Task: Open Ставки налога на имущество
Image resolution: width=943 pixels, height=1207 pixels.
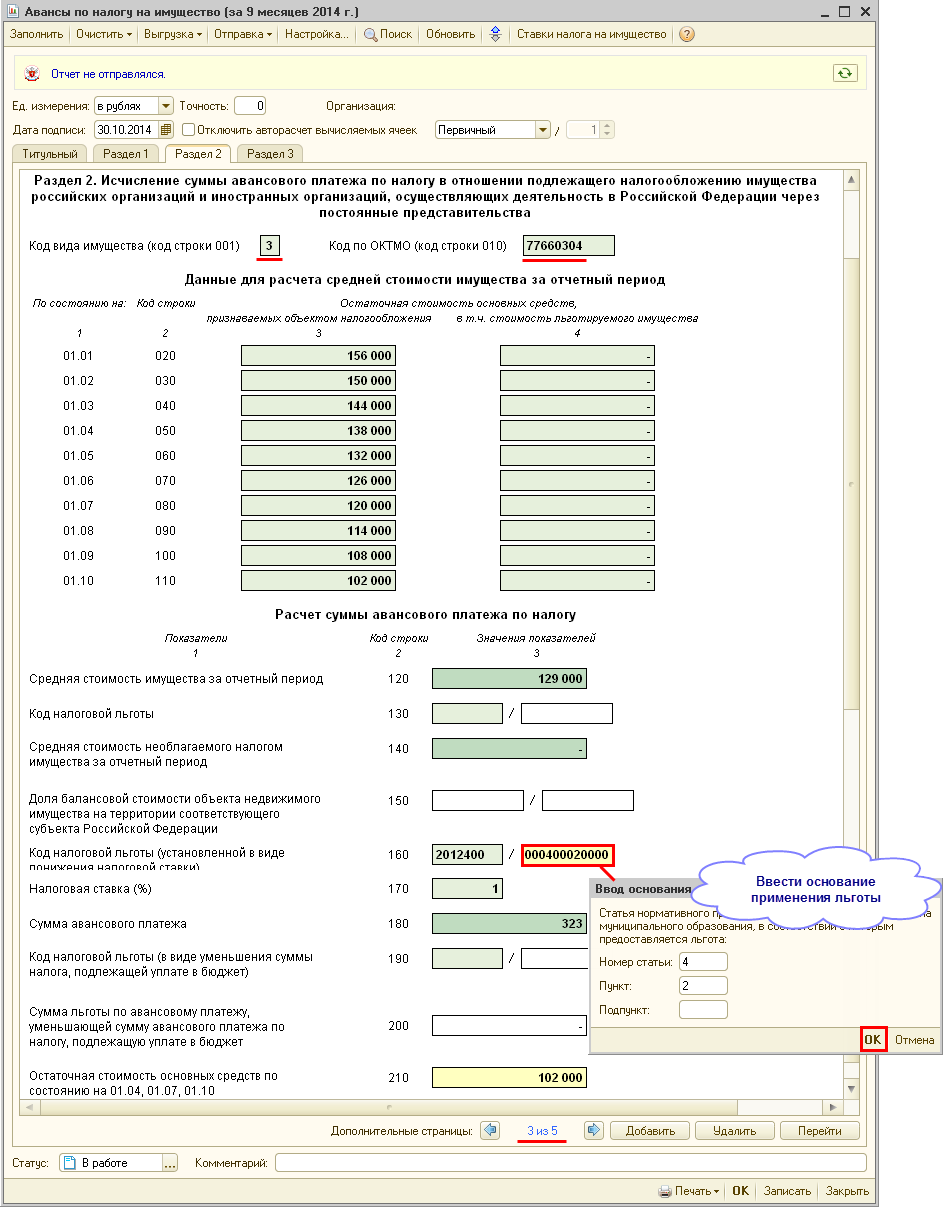Action: [591, 34]
